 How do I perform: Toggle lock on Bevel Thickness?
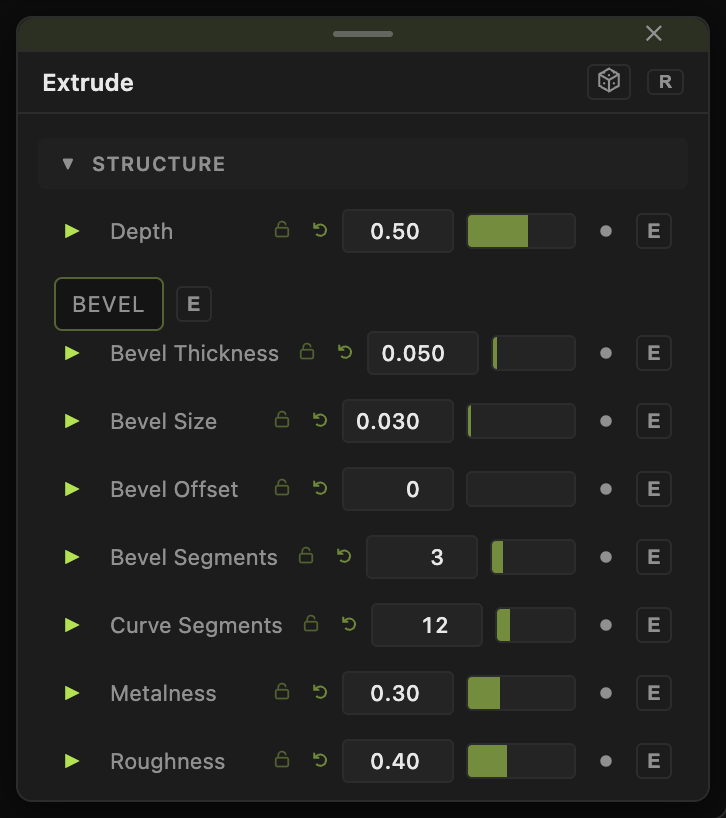(307, 352)
